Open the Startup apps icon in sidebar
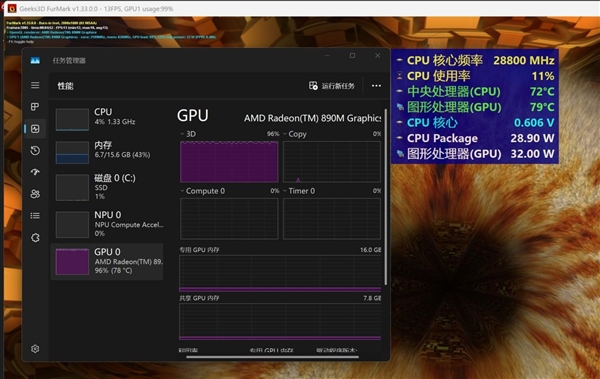This screenshot has height=379, width=600. point(35,172)
